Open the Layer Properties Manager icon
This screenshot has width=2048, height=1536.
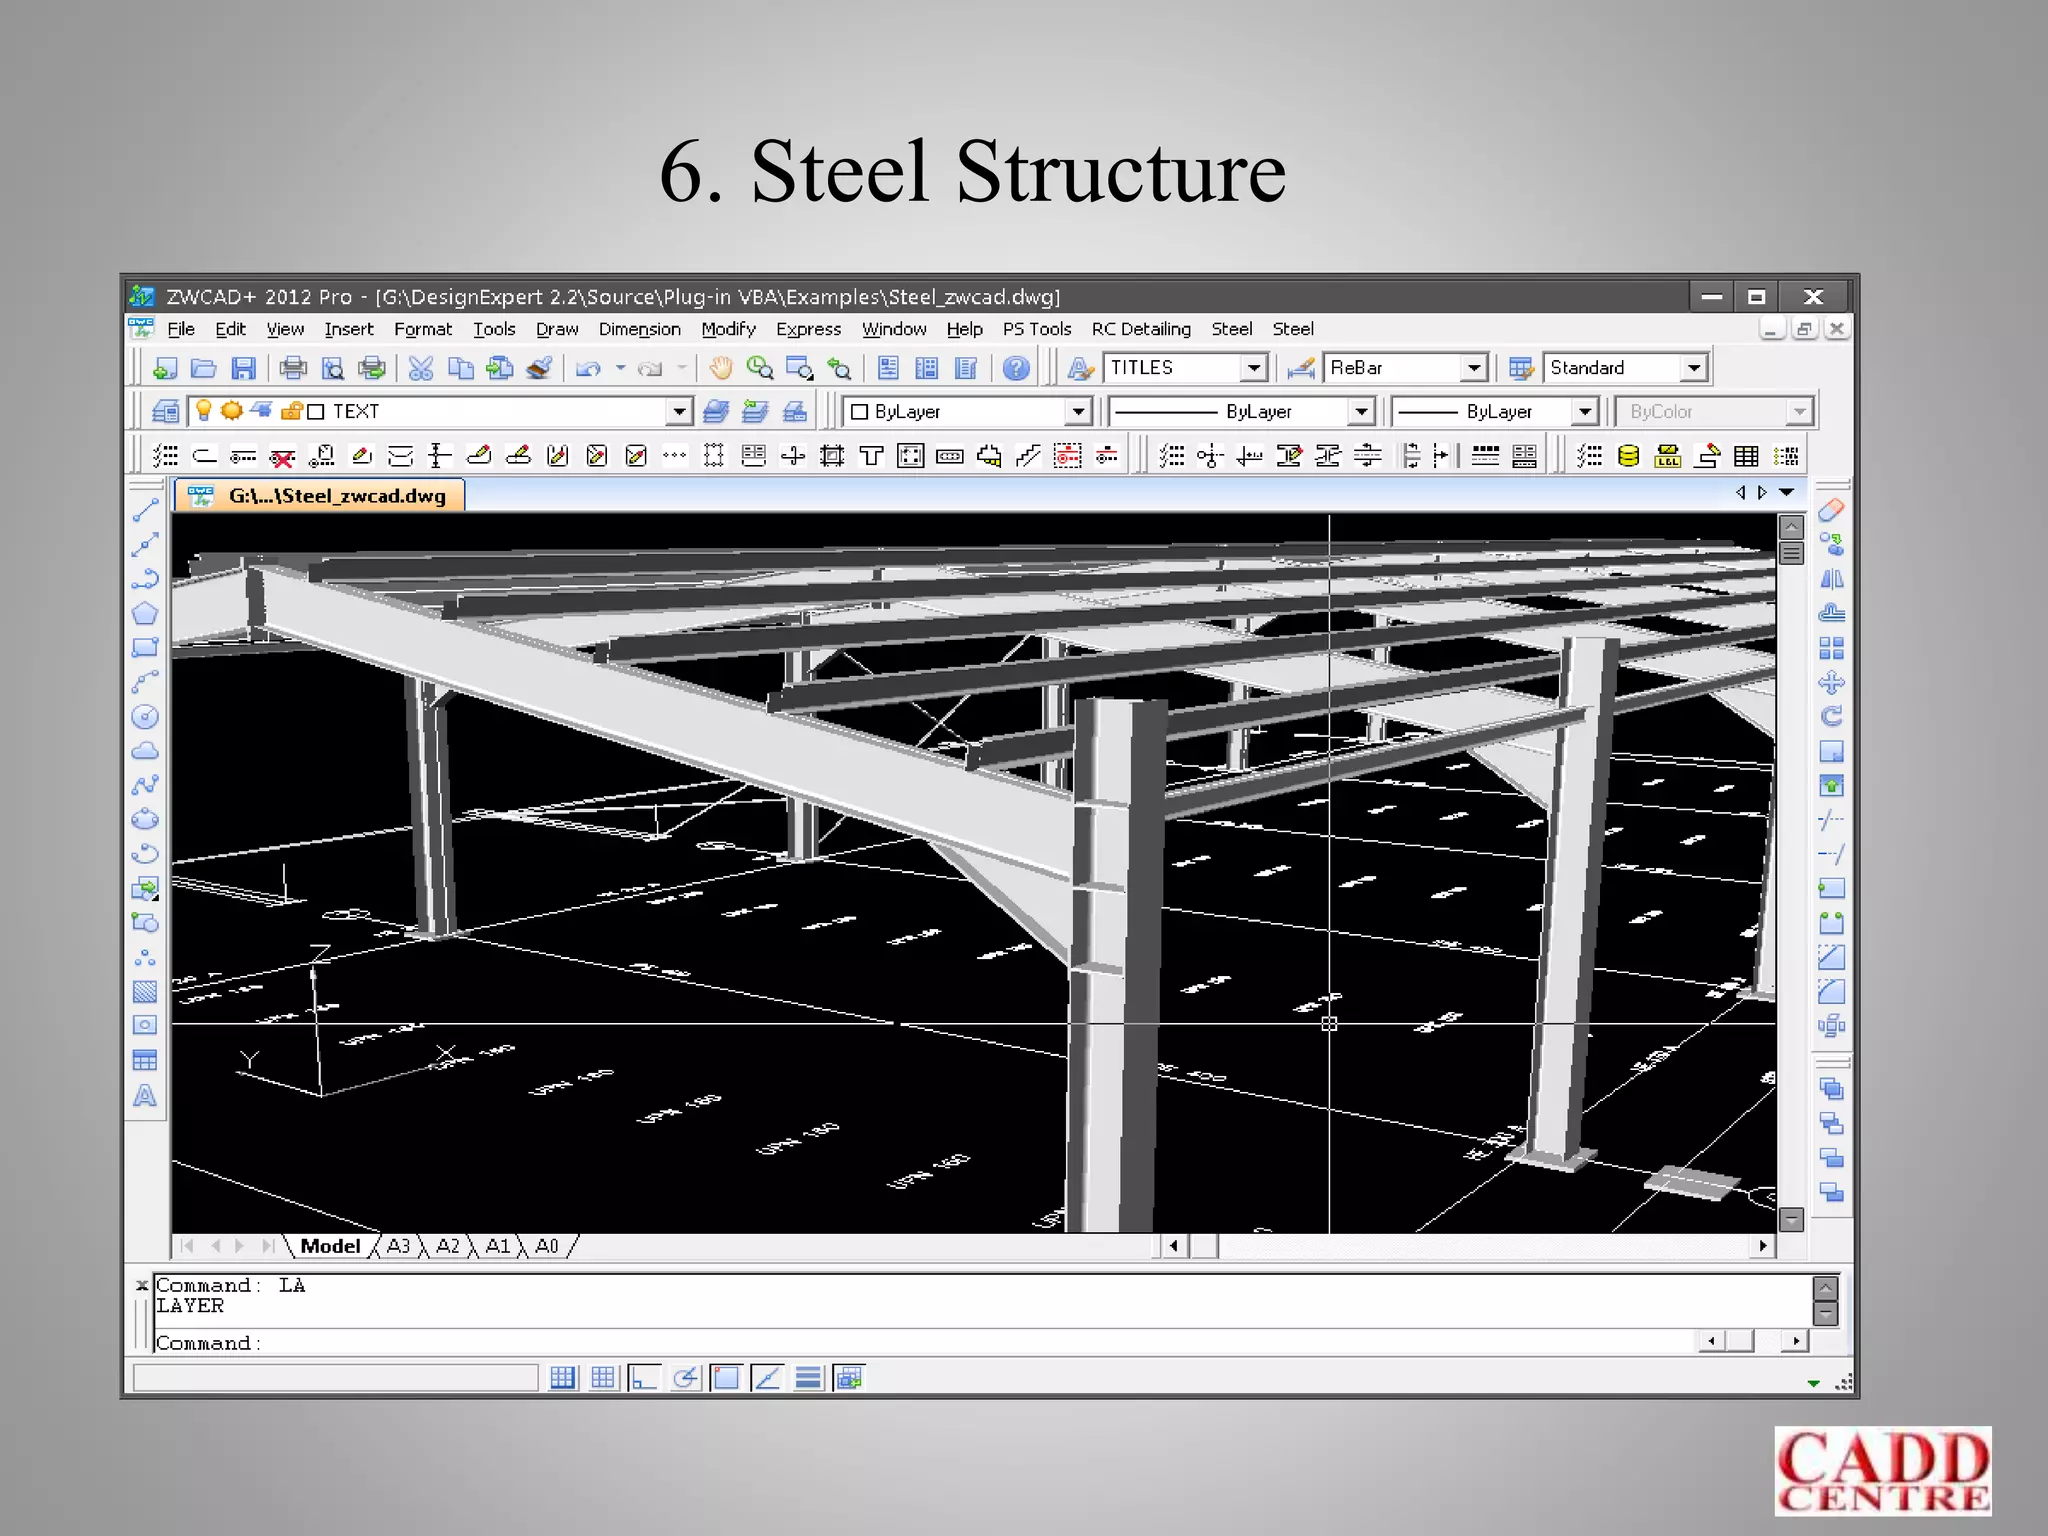pyautogui.click(x=166, y=412)
